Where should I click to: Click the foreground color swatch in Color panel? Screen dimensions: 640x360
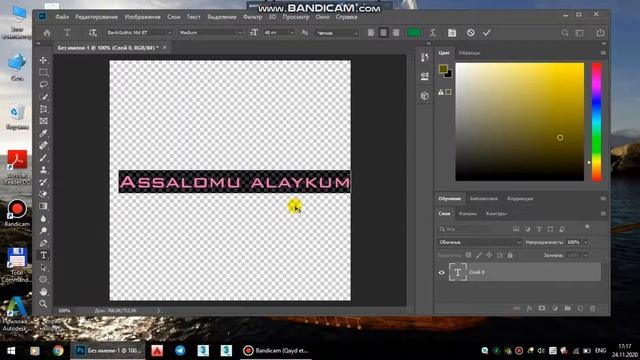(443, 69)
